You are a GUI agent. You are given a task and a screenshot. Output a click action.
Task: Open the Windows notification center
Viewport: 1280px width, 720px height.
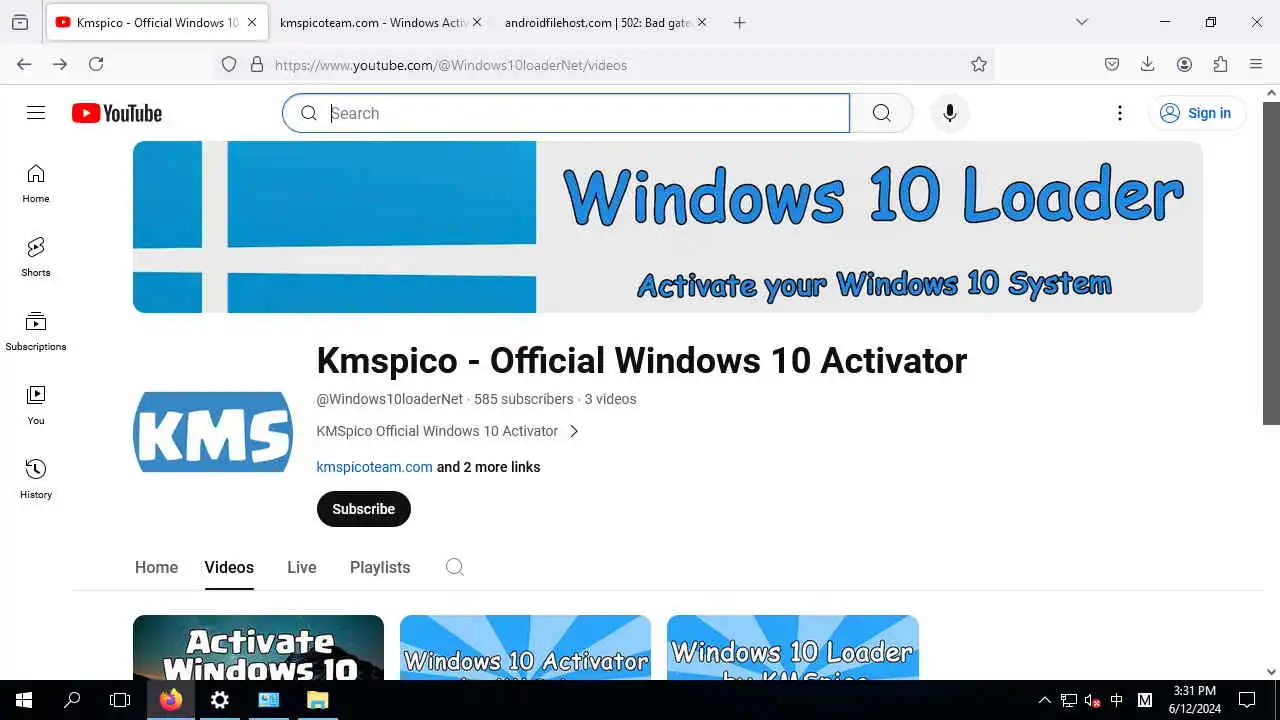1247,700
